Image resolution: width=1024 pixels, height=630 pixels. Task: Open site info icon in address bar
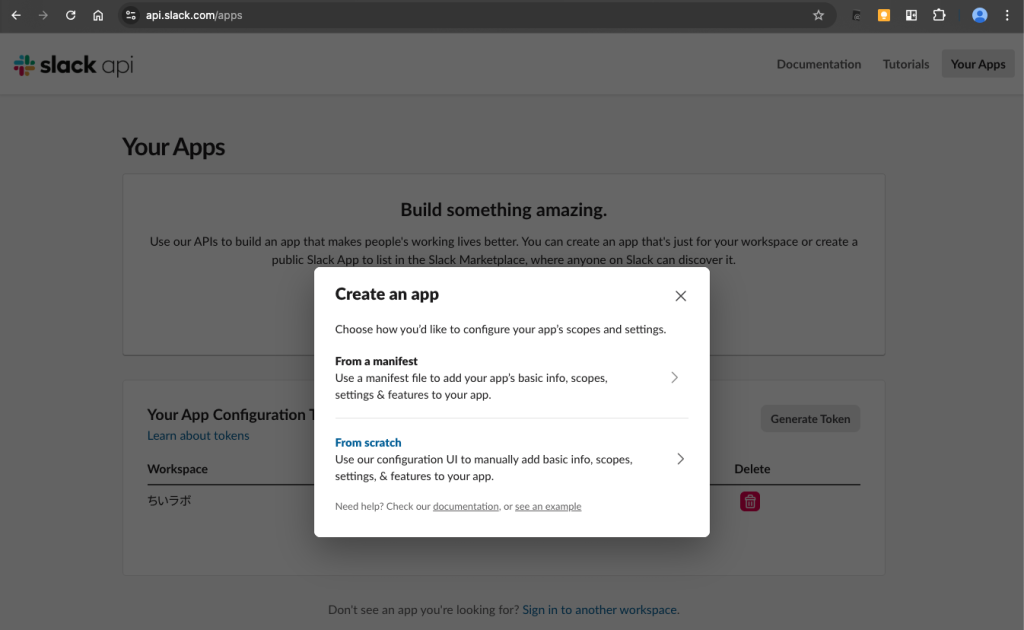pos(131,15)
